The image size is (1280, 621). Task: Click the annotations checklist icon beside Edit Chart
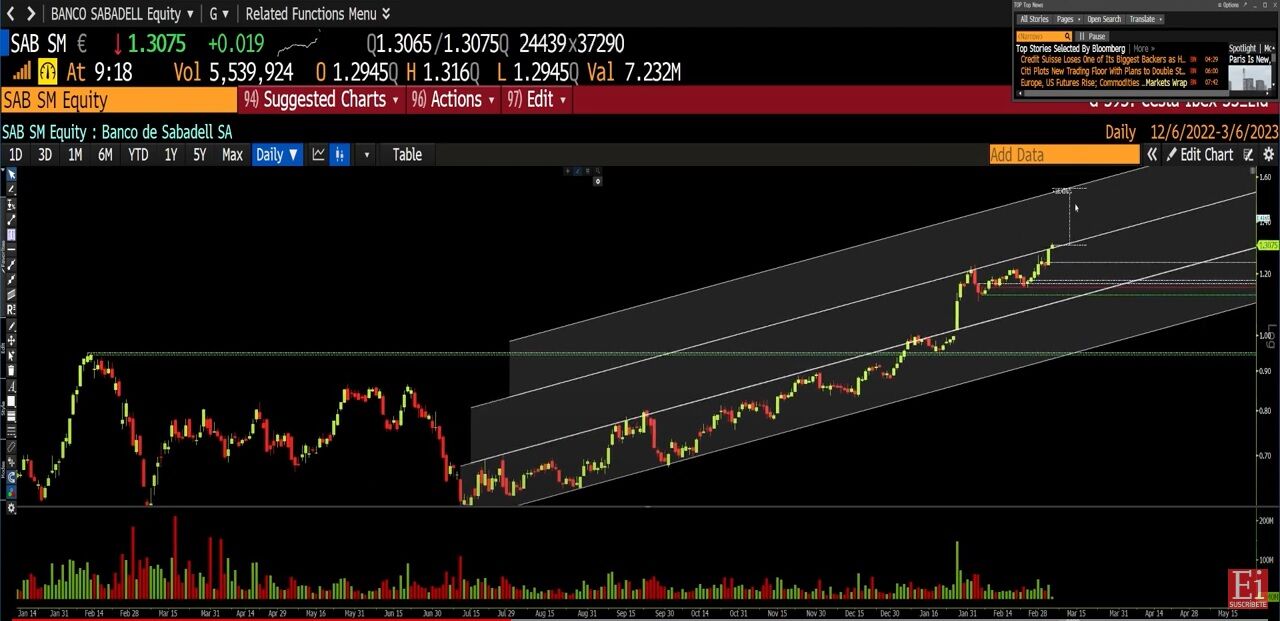click(x=1248, y=155)
